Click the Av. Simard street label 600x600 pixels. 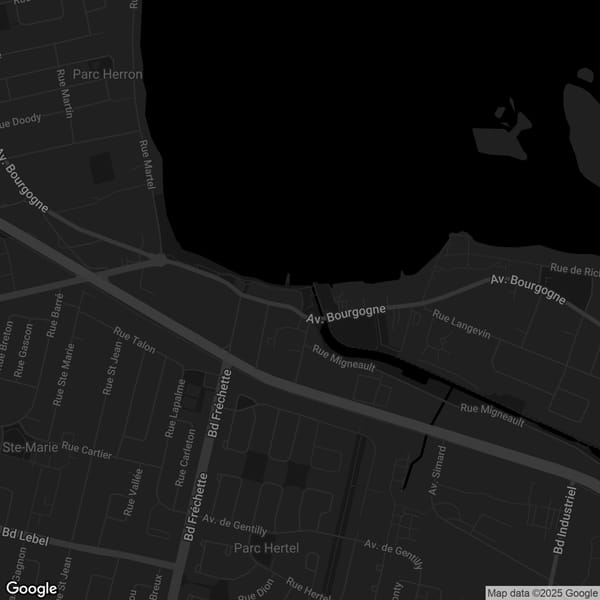tap(435, 470)
